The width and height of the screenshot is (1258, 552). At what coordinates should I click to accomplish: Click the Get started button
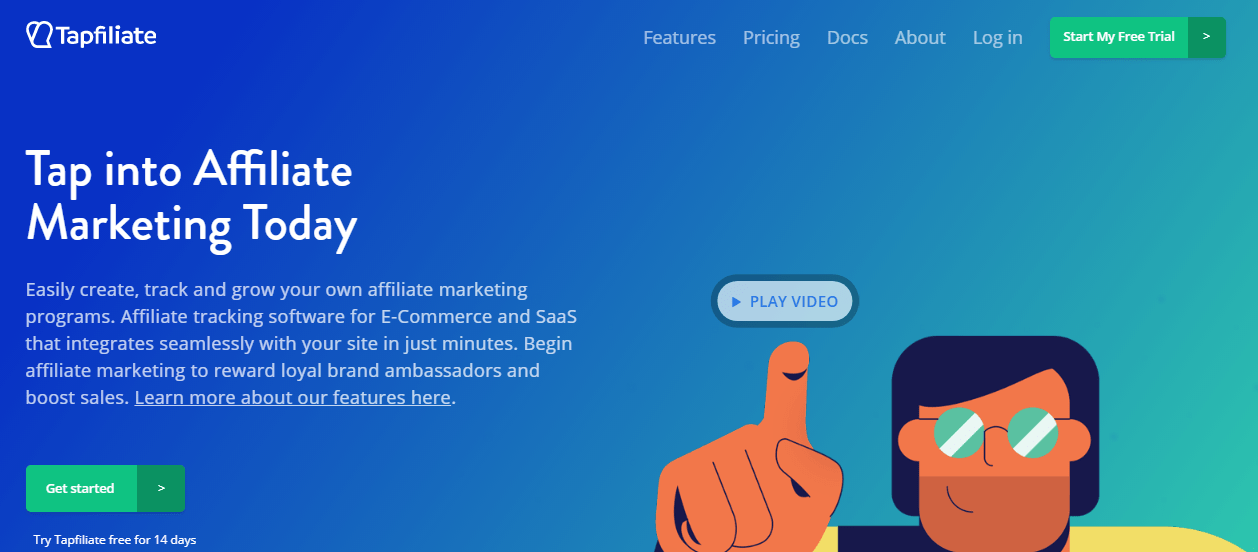[105, 488]
